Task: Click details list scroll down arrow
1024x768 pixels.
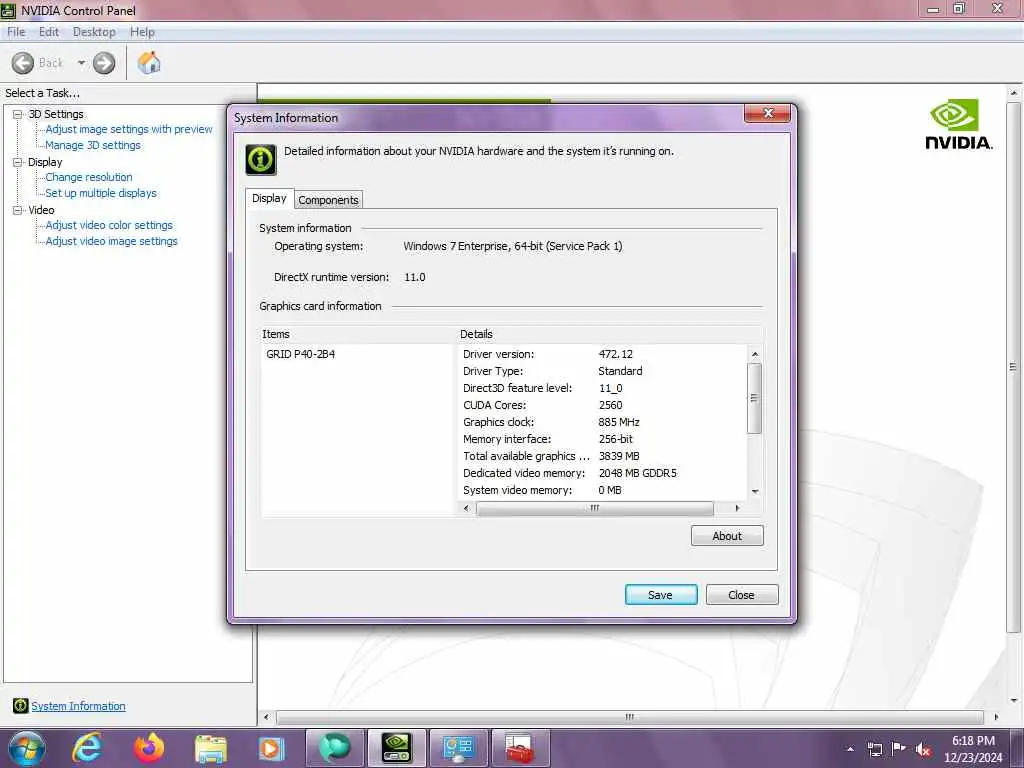Action: [x=755, y=491]
